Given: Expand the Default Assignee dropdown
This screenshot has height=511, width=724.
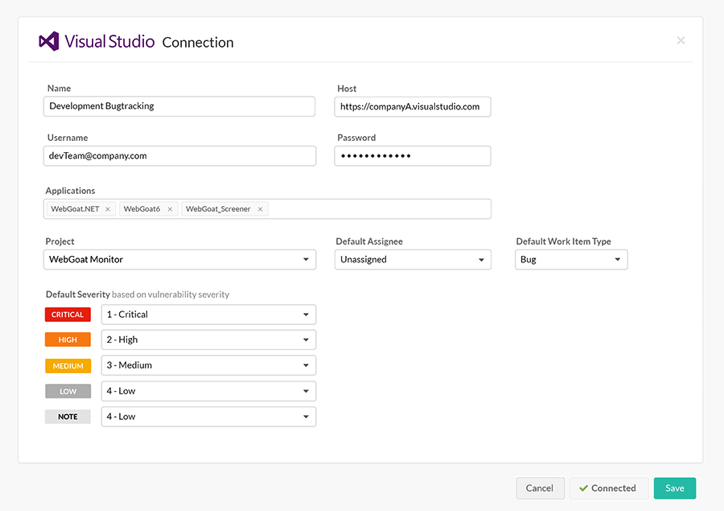Looking at the screenshot, I should click(413, 260).
